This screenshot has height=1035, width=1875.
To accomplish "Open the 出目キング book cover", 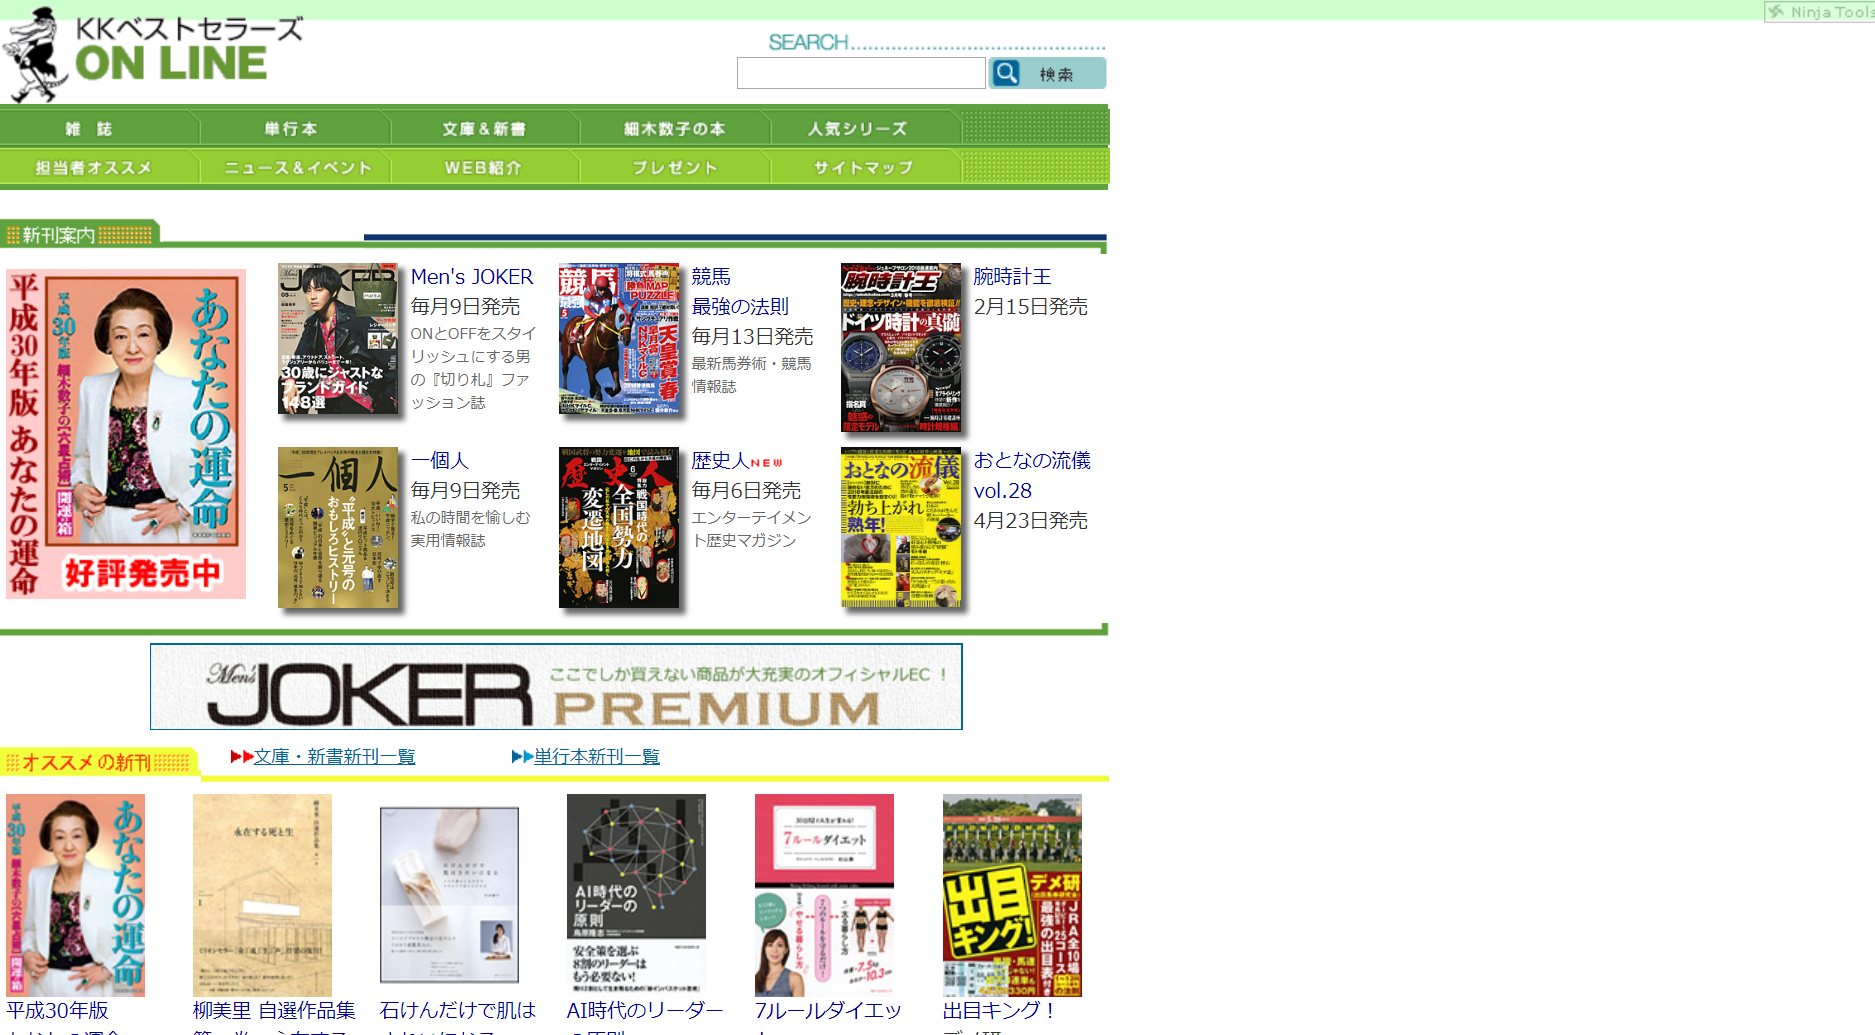I will [1012, 895].
